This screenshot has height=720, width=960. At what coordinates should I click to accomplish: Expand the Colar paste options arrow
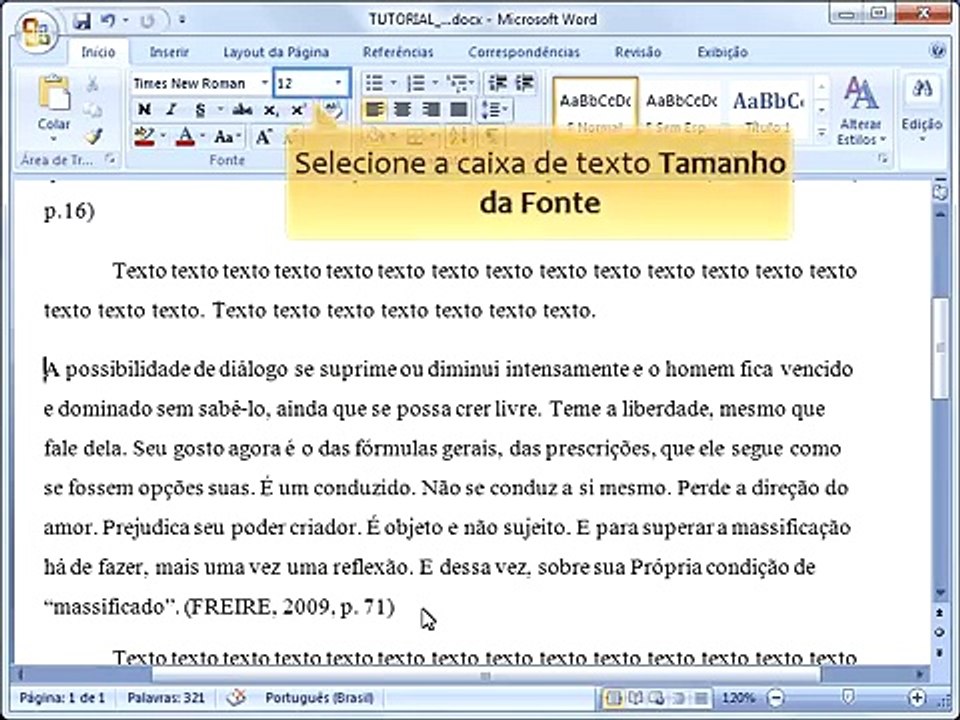click(x=54, y=139)
